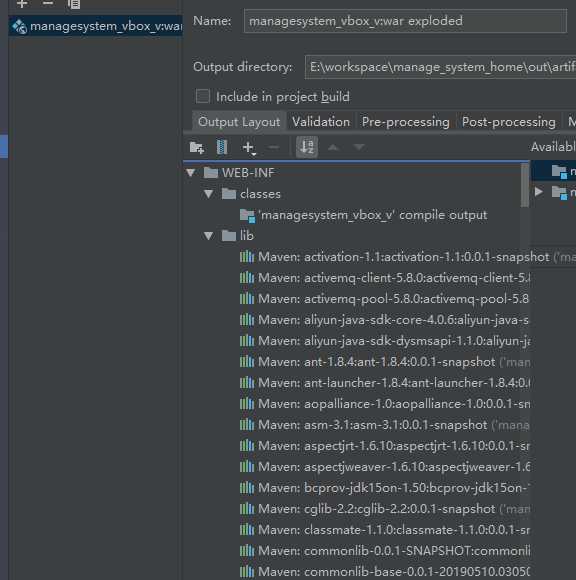The height and width of the screenshot is (580, 576).
Task: Enable Include in project build checkbox
Action: 203,97
